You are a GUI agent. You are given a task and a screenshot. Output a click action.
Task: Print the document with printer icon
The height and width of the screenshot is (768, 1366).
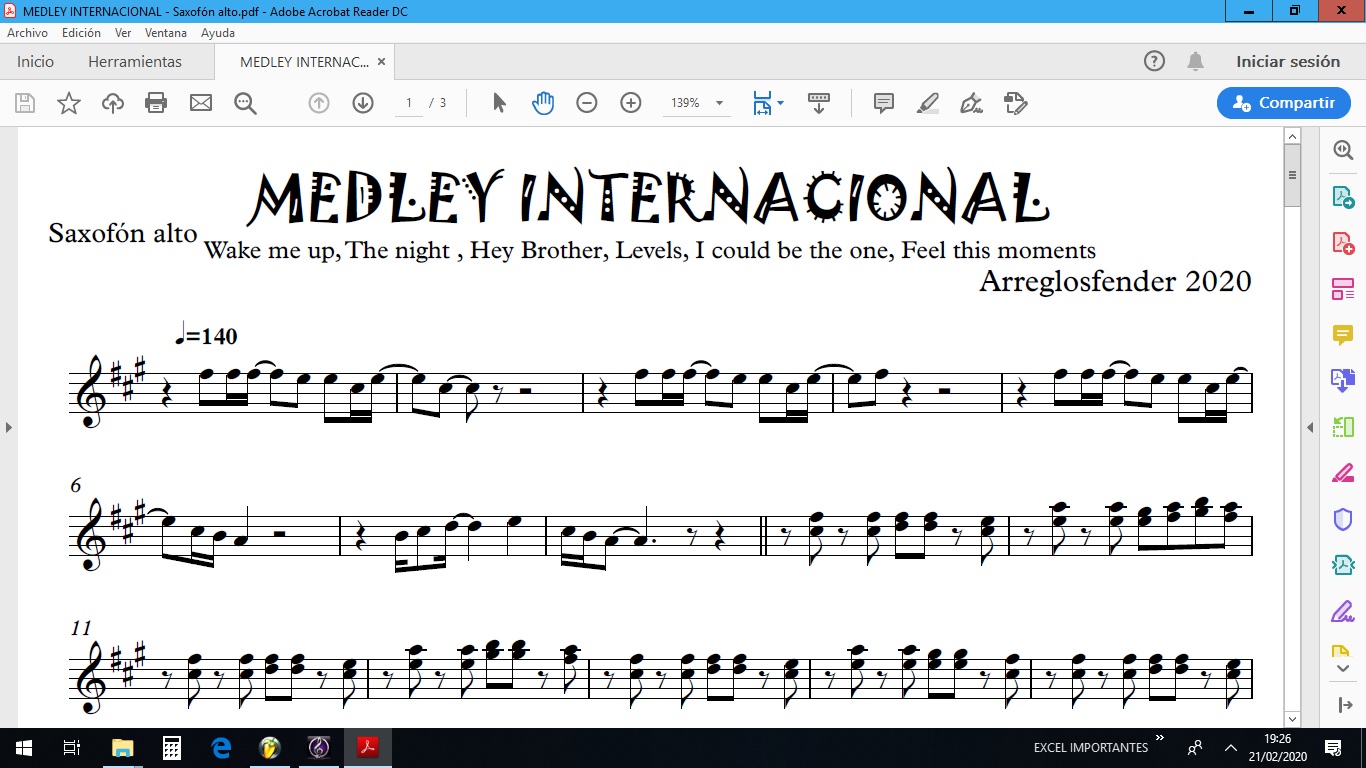tap(156, 103)
